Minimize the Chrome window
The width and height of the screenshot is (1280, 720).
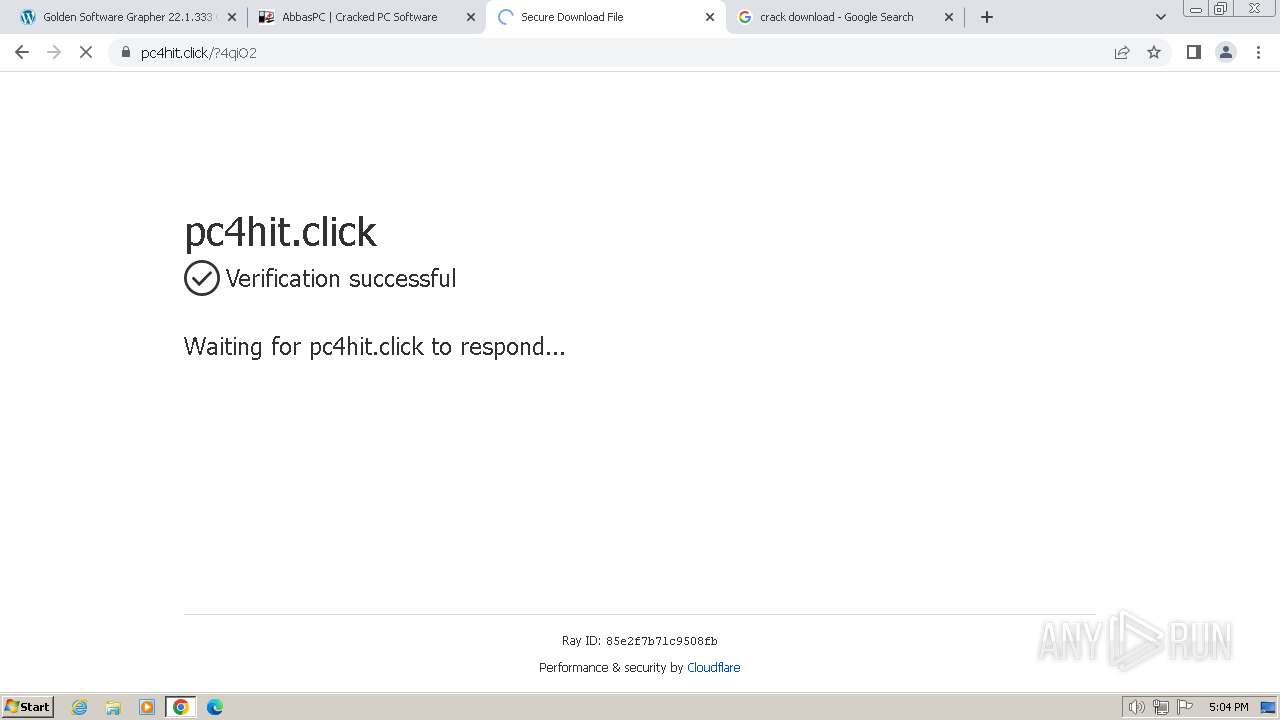1195,9
